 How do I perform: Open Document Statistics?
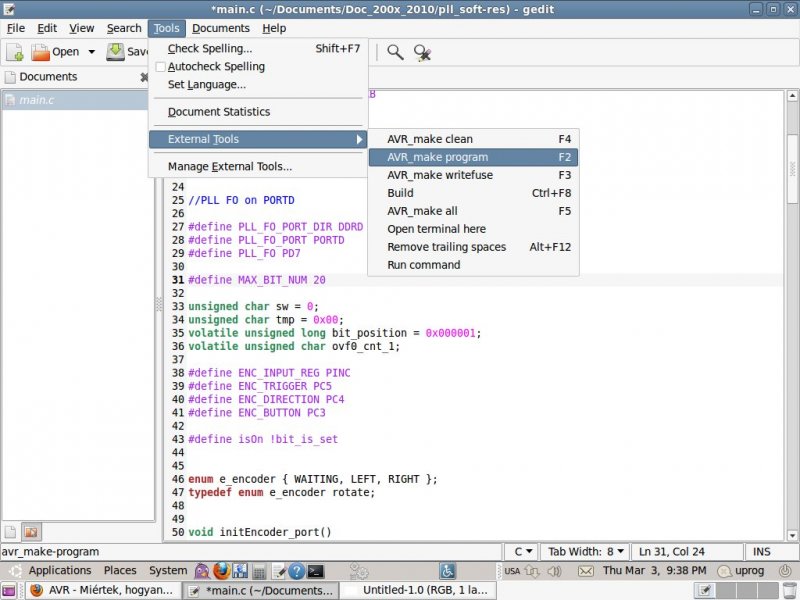pos(258,112)
